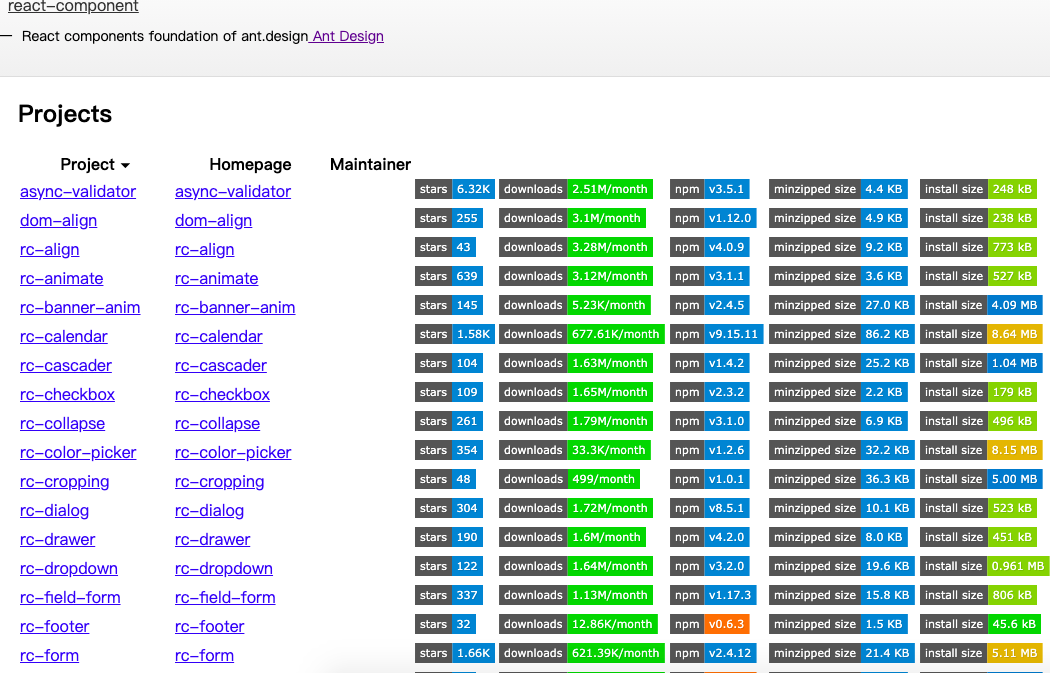Click the Homepage column header

250,165
